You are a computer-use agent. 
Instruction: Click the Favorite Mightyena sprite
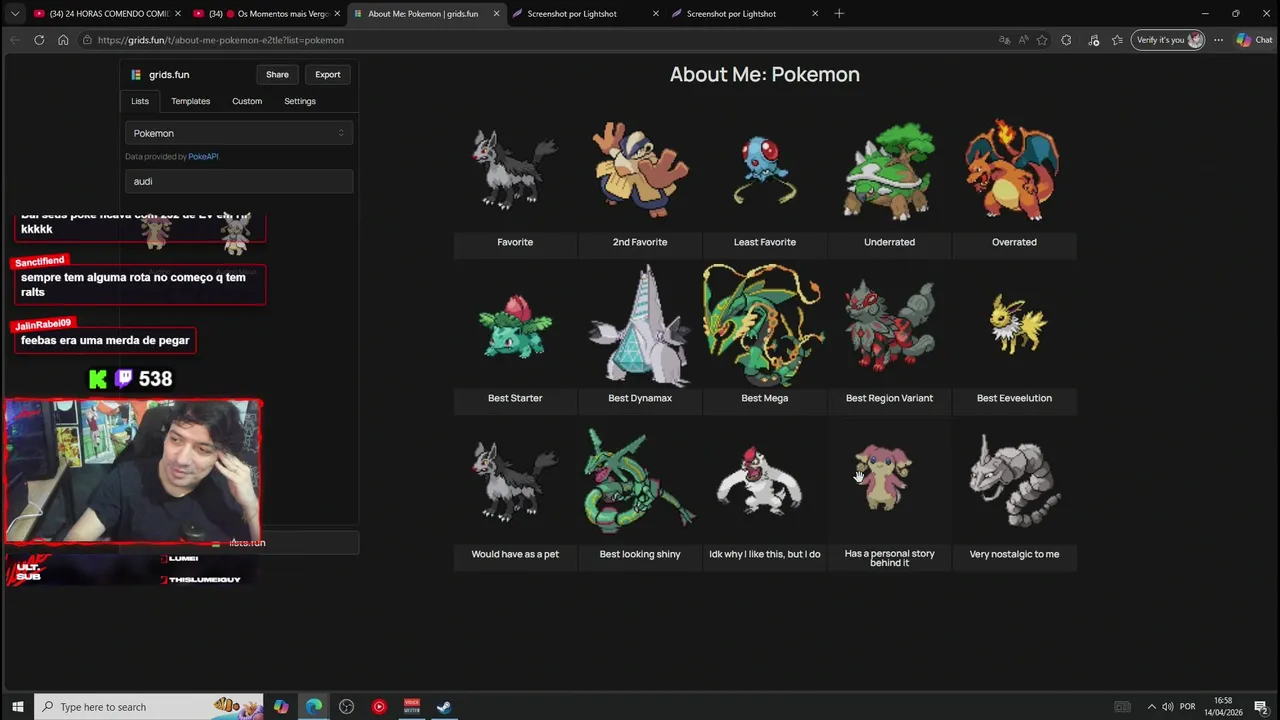(515, 171)
